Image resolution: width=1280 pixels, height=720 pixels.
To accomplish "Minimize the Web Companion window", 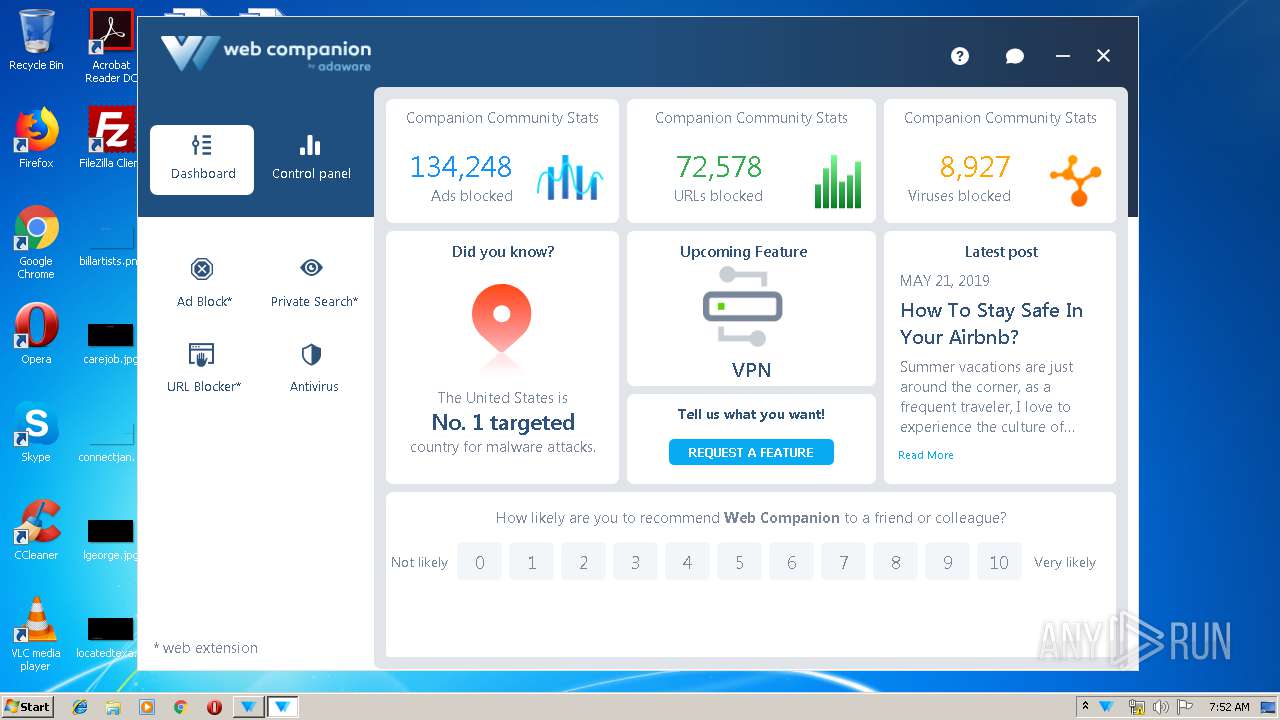I will tap(1062, 56).
